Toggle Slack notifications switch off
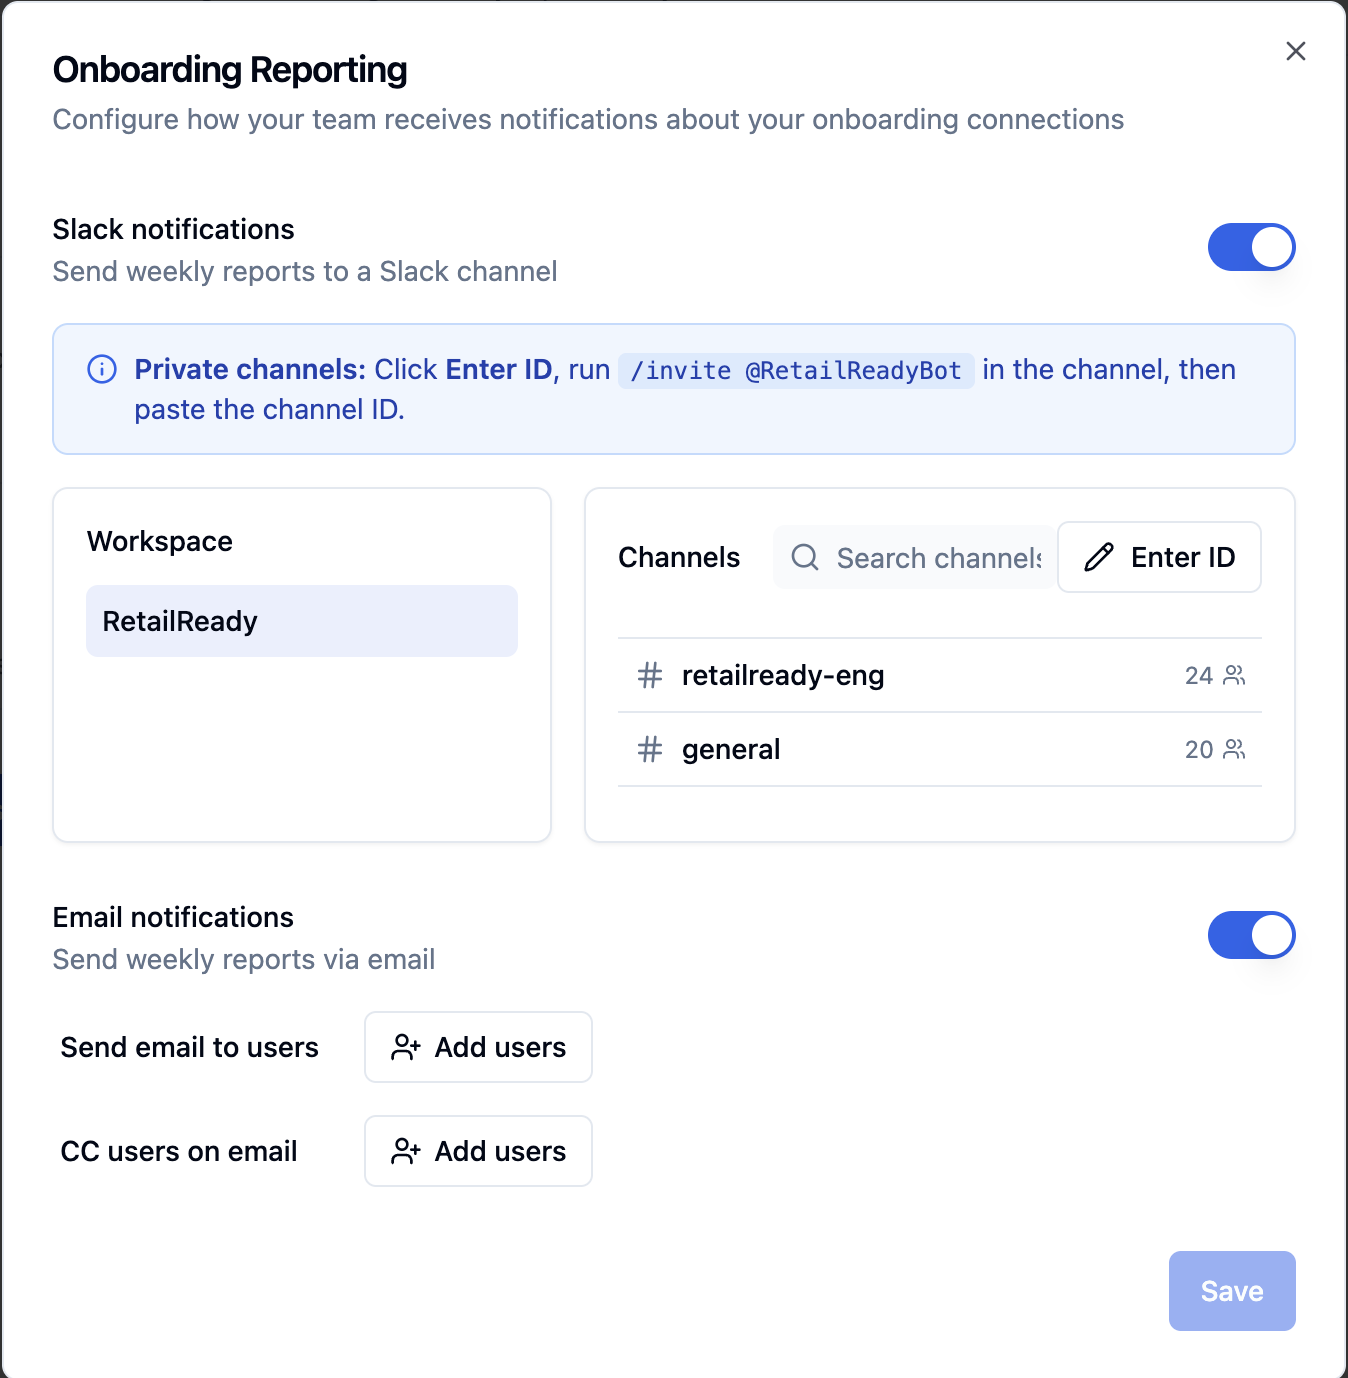1348x1378 pixels. 1251,247
